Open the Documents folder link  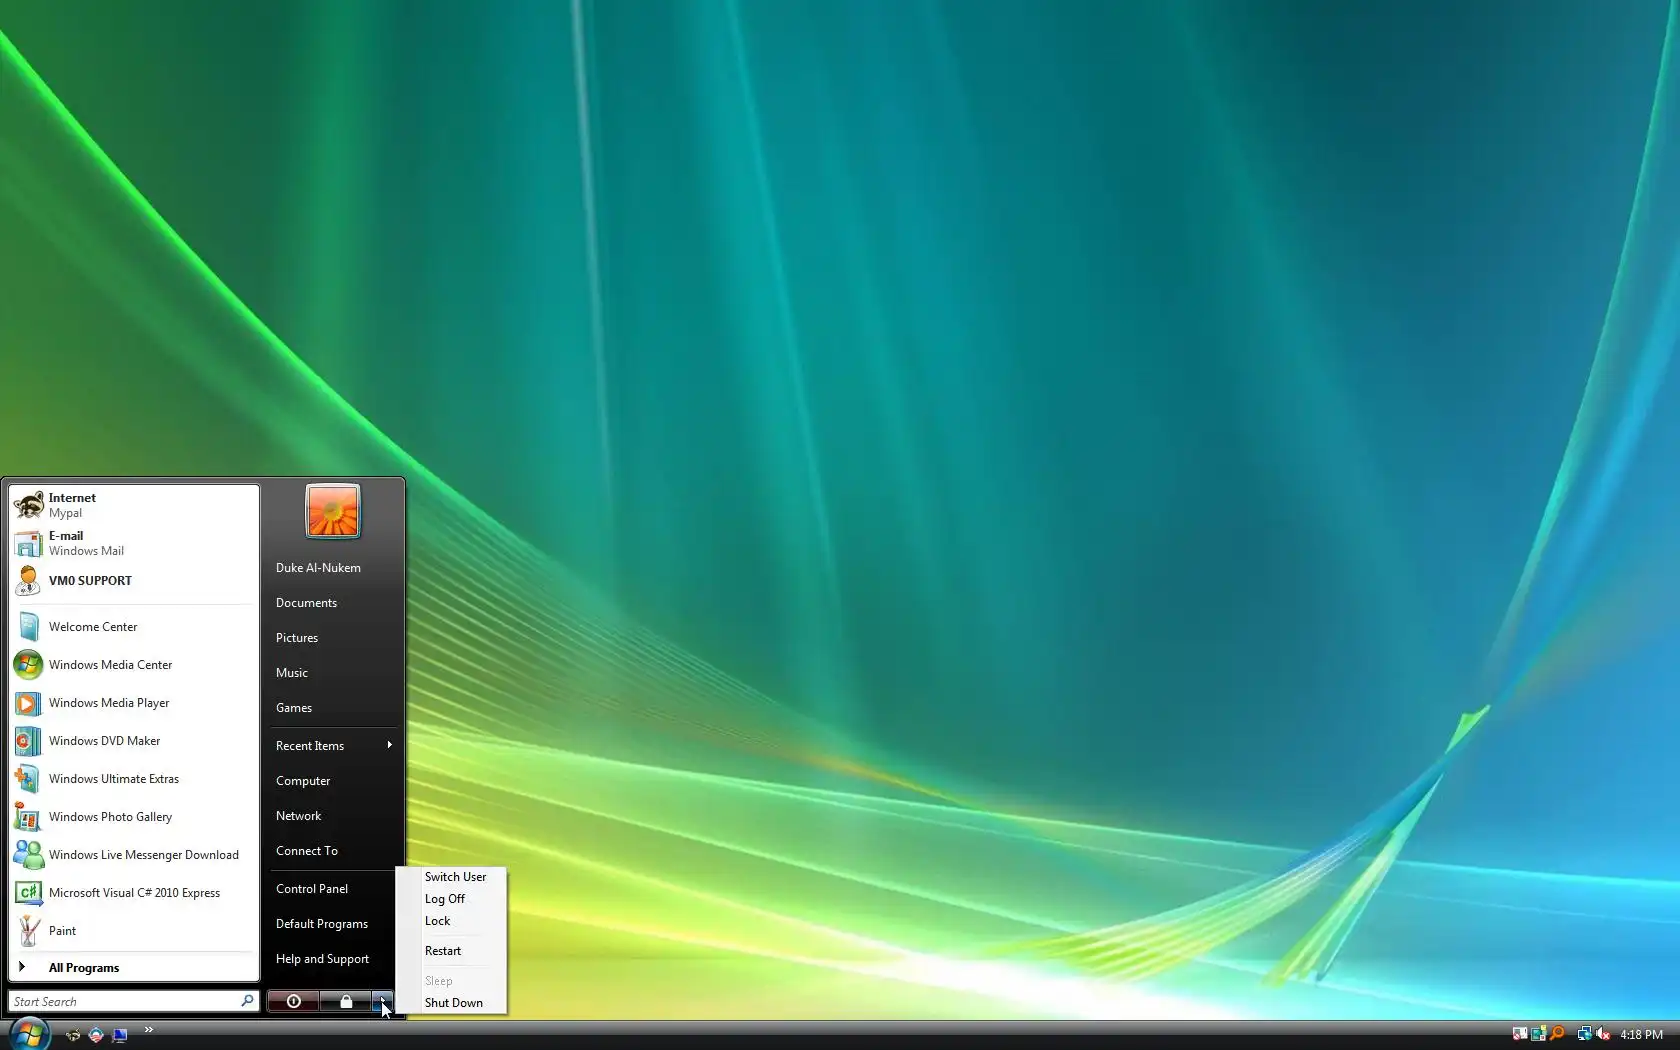(334, 603)
